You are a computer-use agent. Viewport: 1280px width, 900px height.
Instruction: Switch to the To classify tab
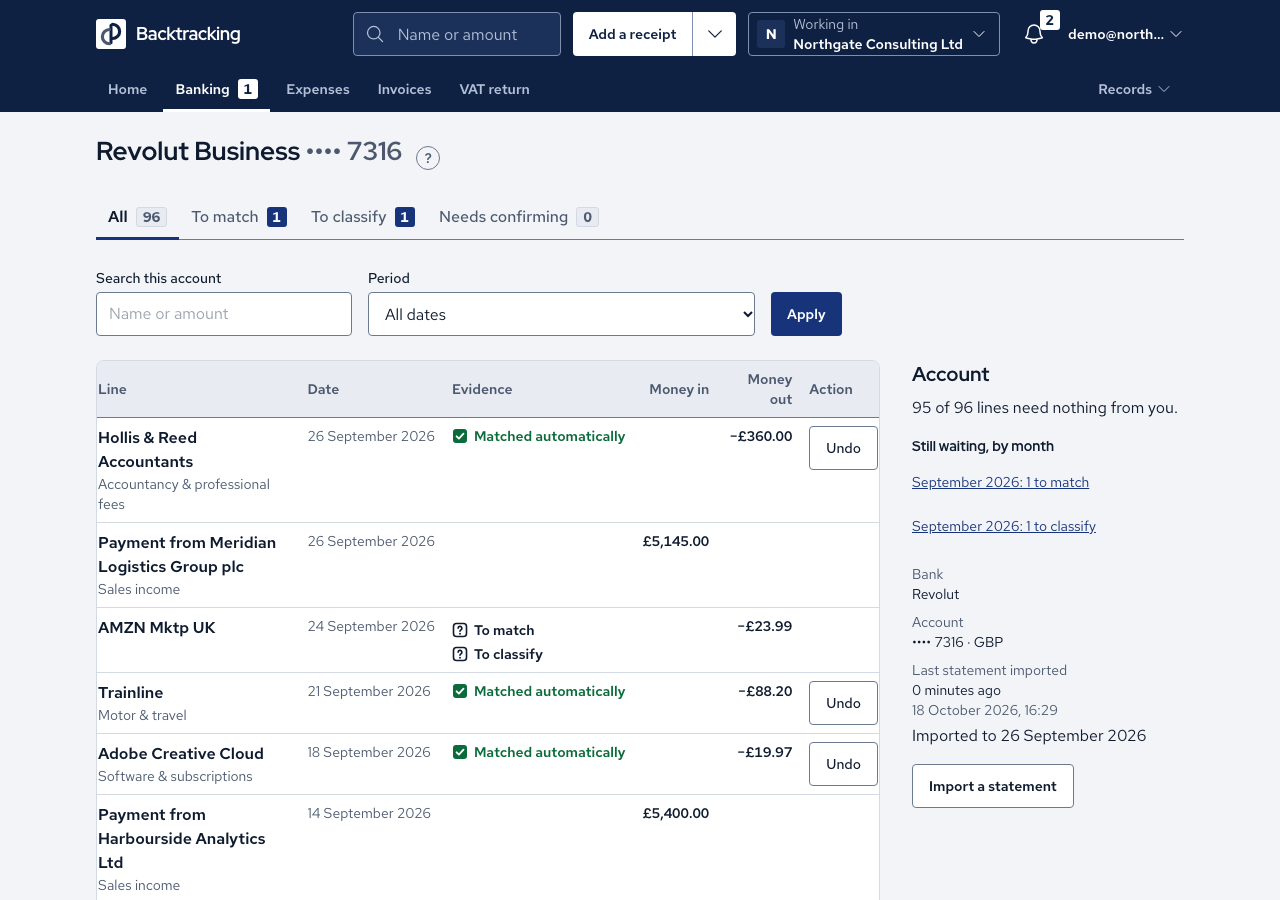click(363, 217)
